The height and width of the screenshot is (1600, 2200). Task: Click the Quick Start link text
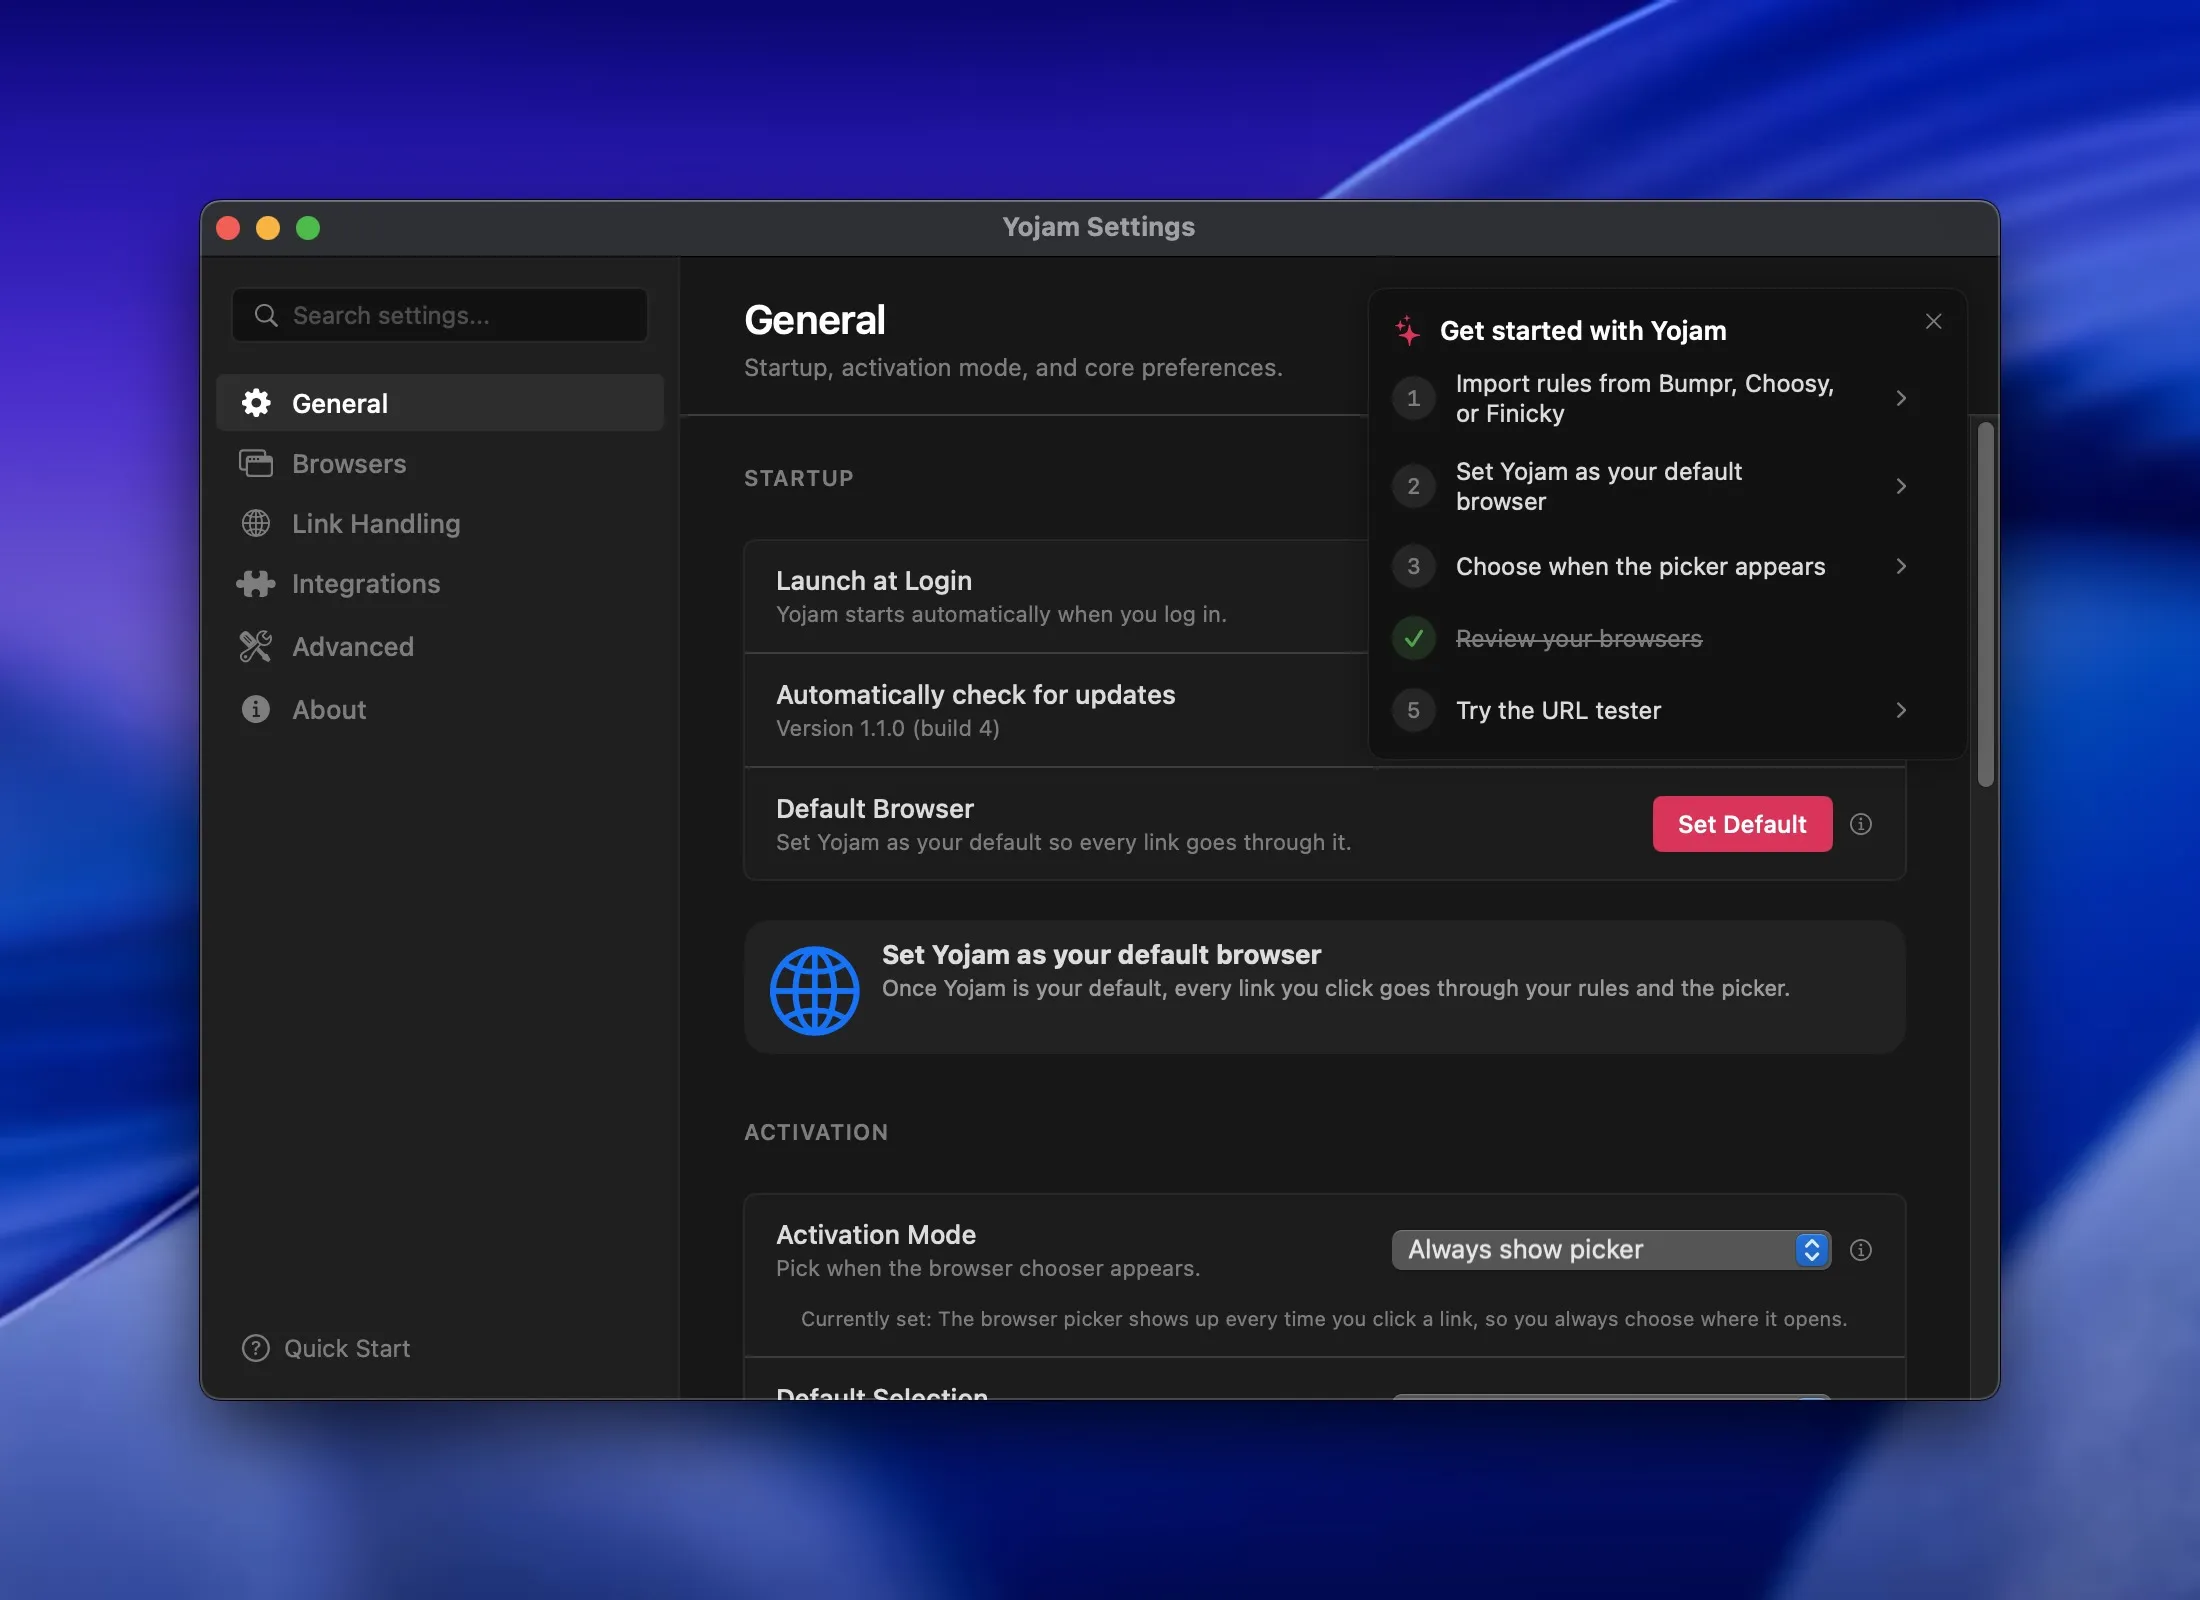pos(347,1348)
